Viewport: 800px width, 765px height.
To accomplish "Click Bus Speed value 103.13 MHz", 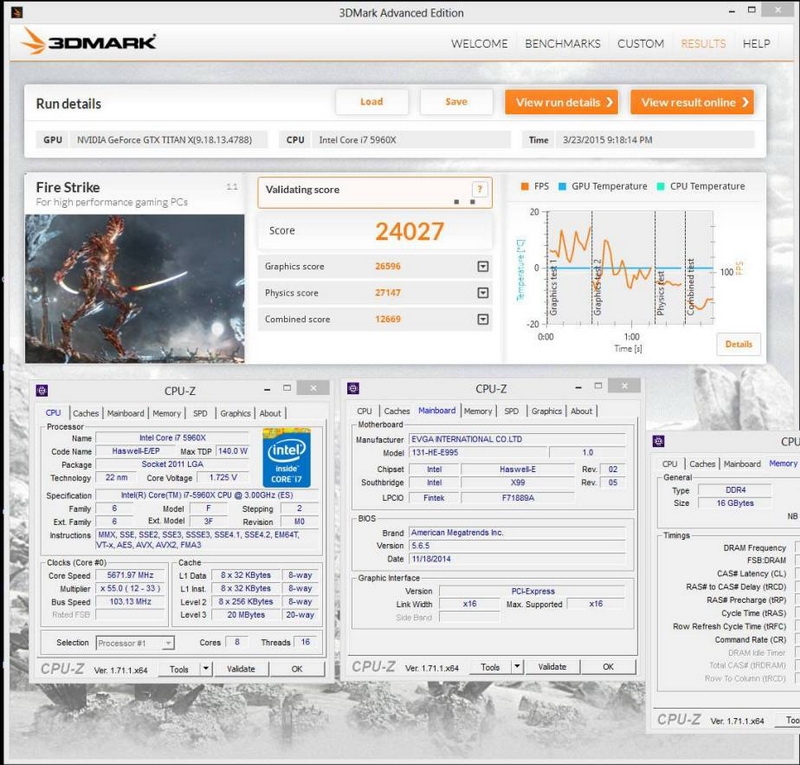I will click(x=130, y=602).
